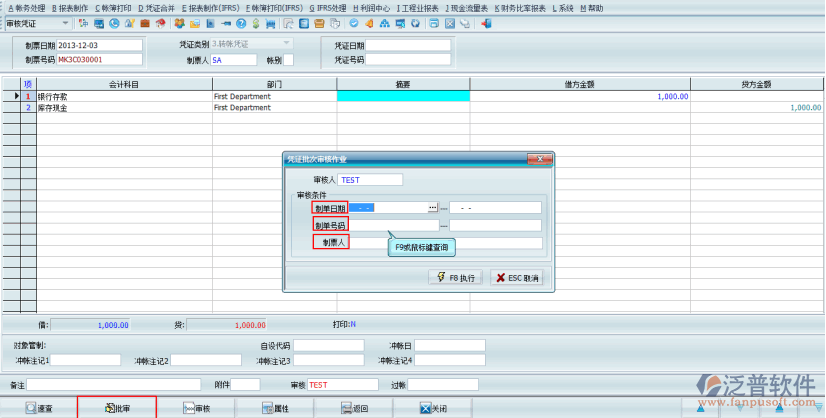Click the 批审 batch audit button

pos(117,408)
